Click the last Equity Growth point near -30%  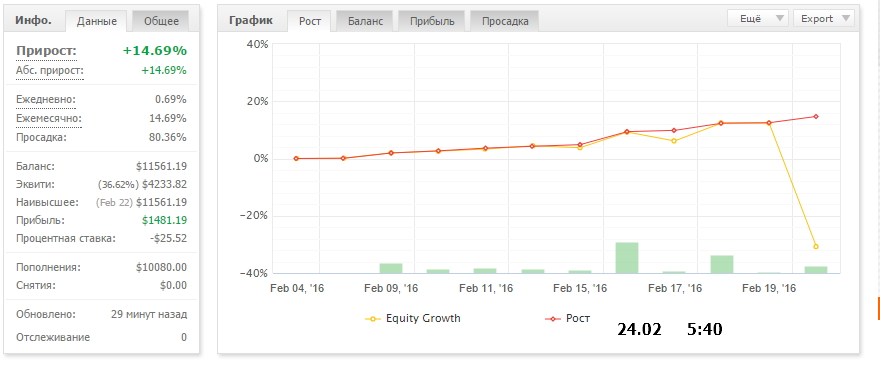click(x=816, y=247)
